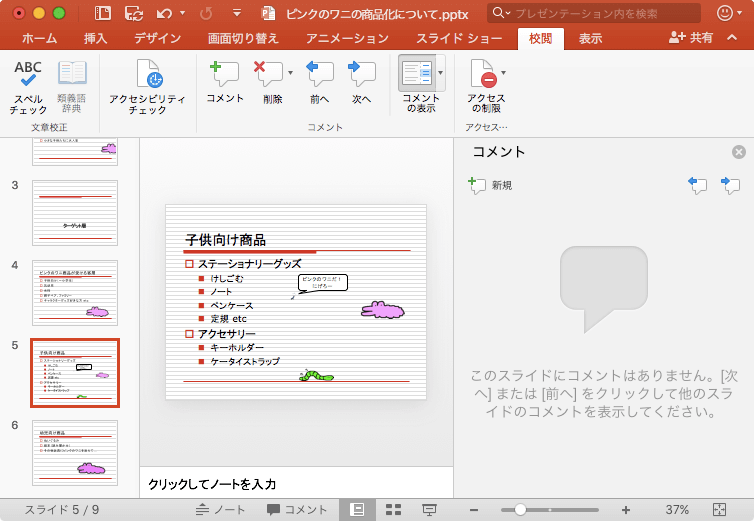Switch to the デザイン ribbon tab
The image size is (754, 521).
(x=157, y=39)
